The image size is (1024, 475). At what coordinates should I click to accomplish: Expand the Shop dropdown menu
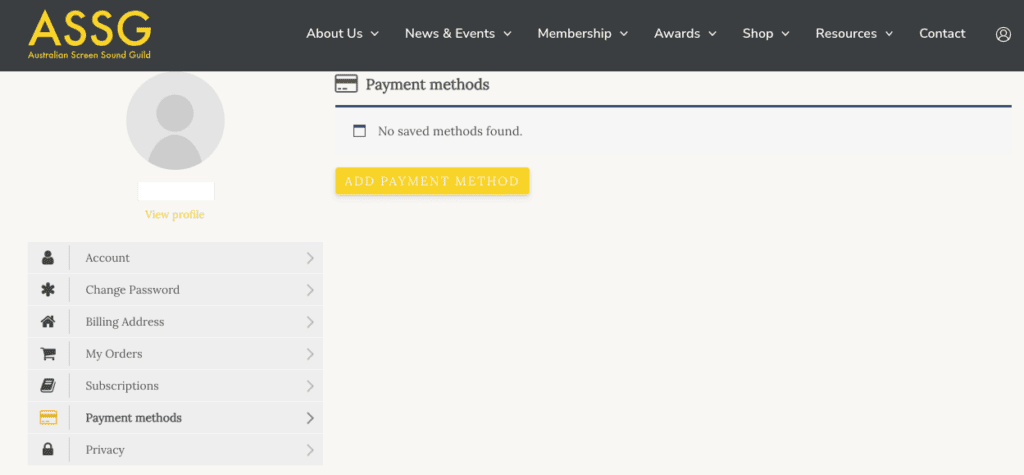coord(766,33)
